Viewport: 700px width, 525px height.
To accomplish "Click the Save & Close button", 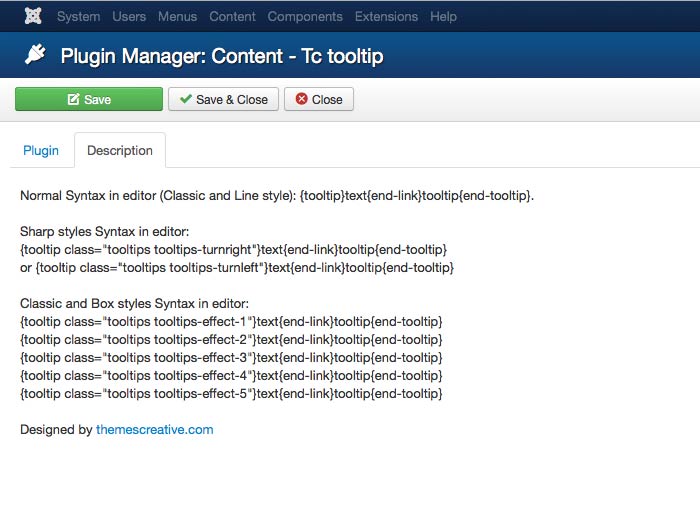I will 222,99.
